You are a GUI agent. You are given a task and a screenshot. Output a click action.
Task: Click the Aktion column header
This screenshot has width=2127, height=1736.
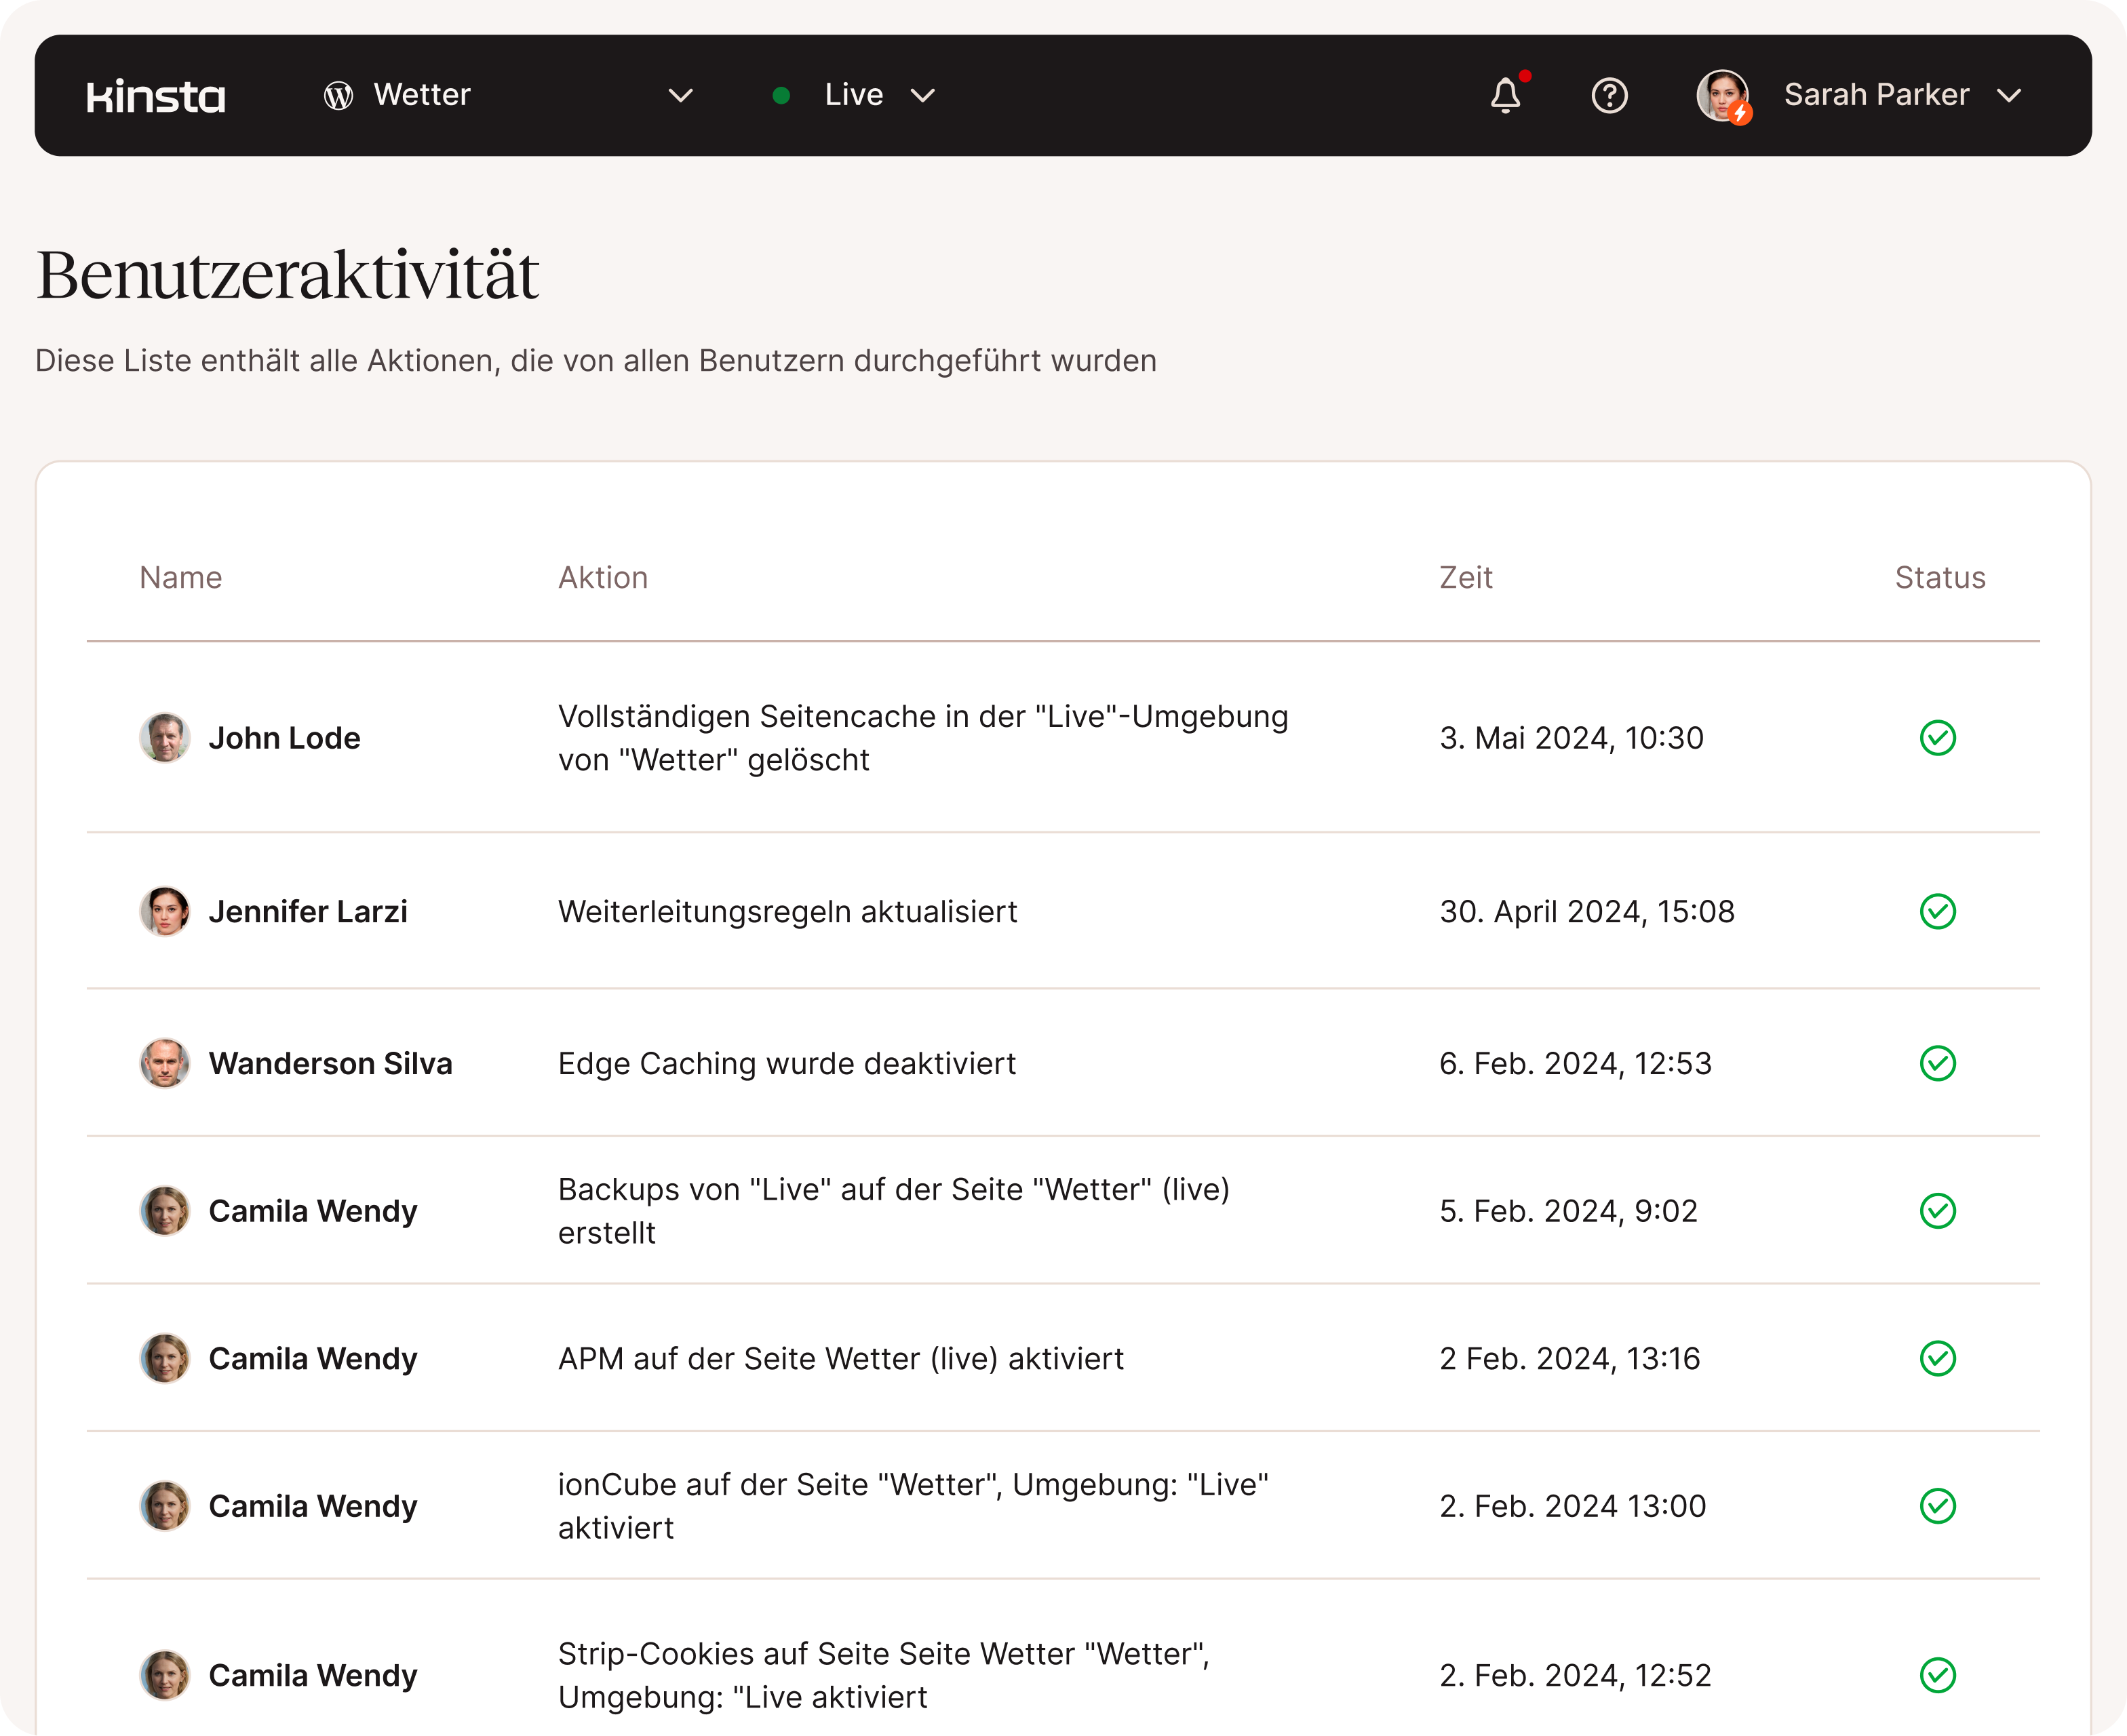tap(603, 577)
